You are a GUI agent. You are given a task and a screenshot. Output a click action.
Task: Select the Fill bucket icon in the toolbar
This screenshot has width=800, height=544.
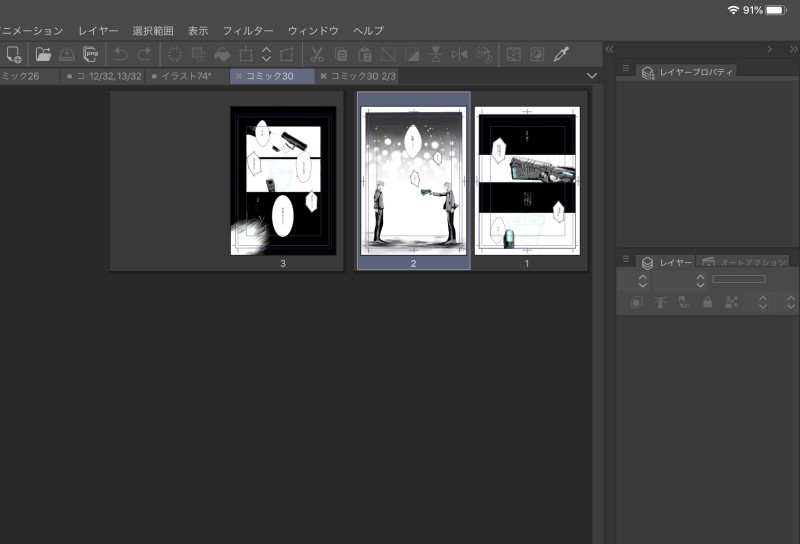point(222,54)
